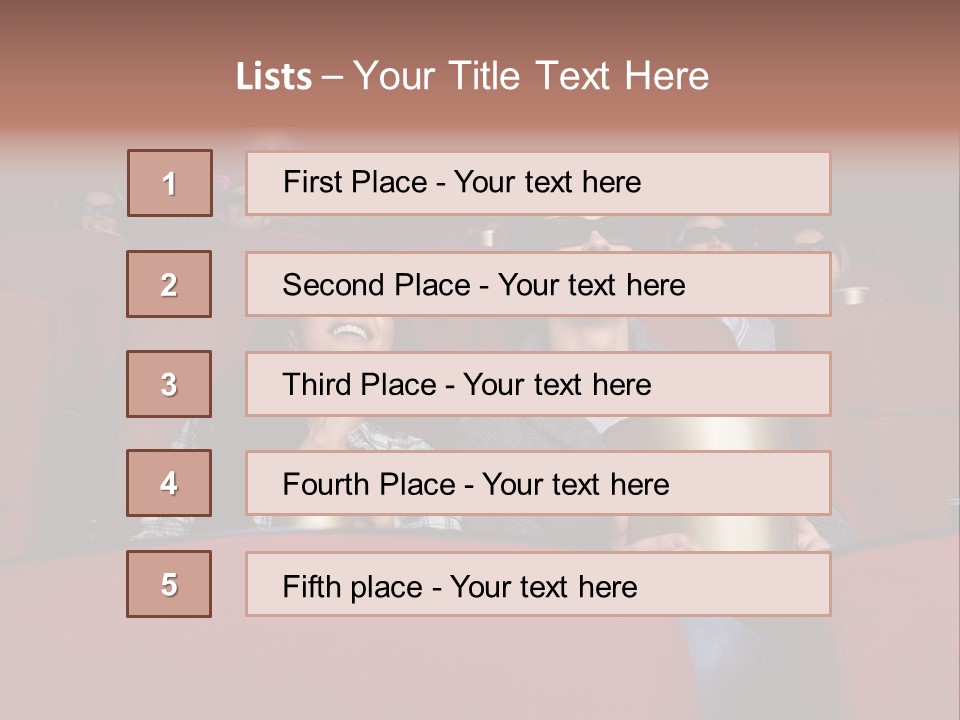Click the word Lists in title
Viewport: 960px width, 720px height.
pyautogui.click(x=274, y=77)
